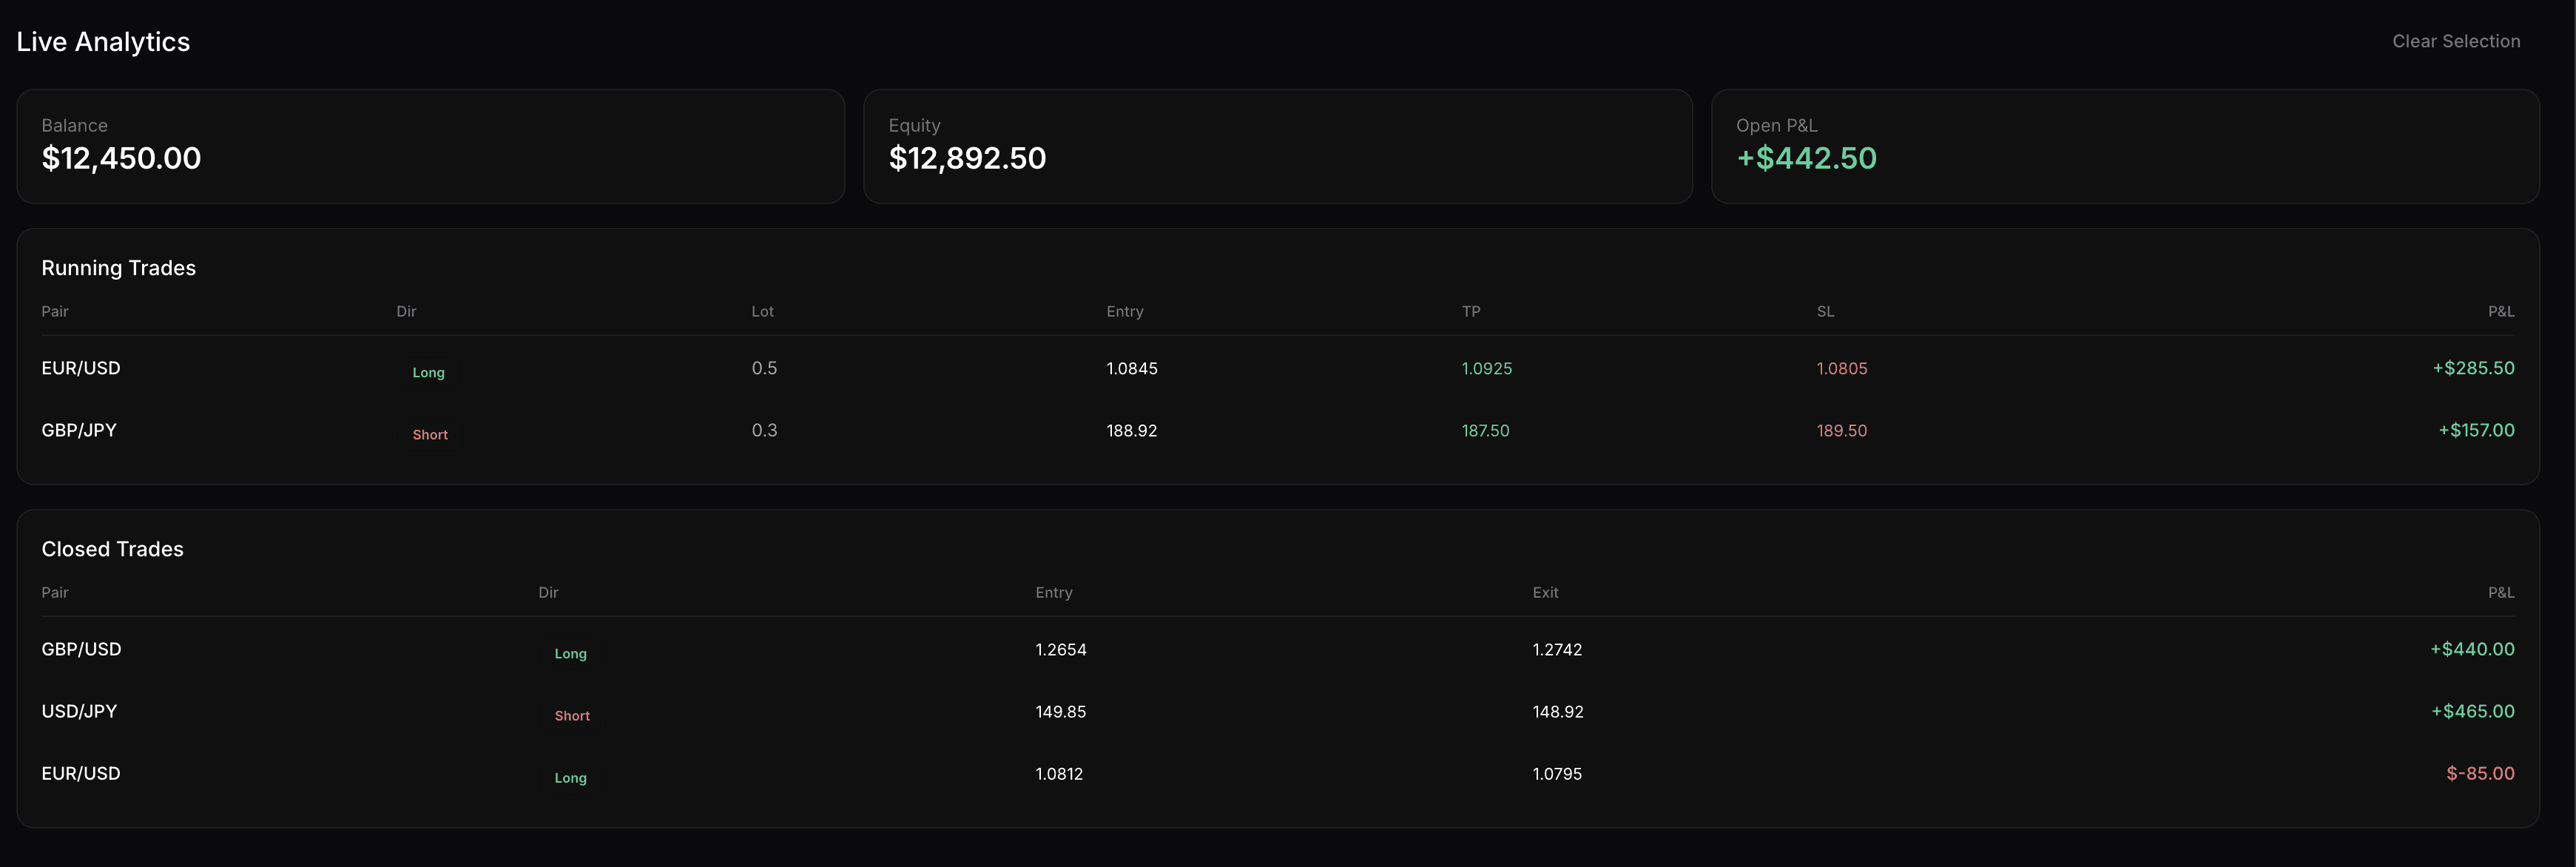Click the Closed Trades section heading
Screen dimensions: 2576x867
(112, 549)
